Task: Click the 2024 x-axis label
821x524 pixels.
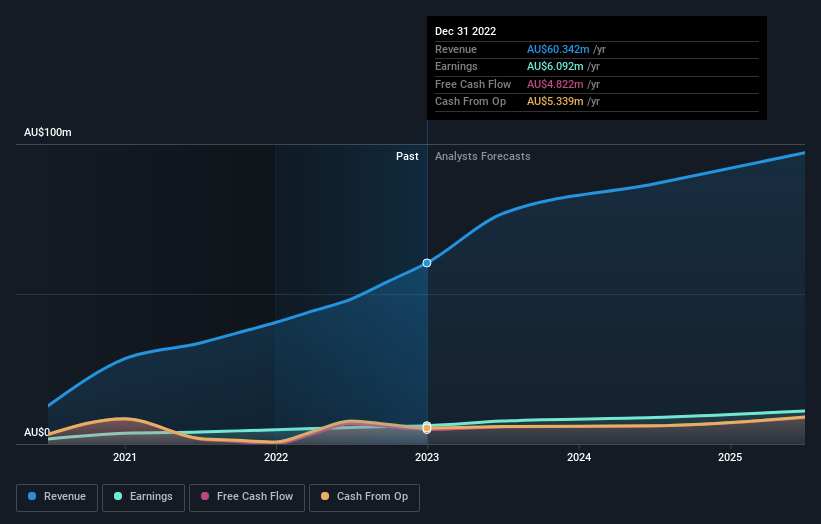Action: tap(579, 457)
